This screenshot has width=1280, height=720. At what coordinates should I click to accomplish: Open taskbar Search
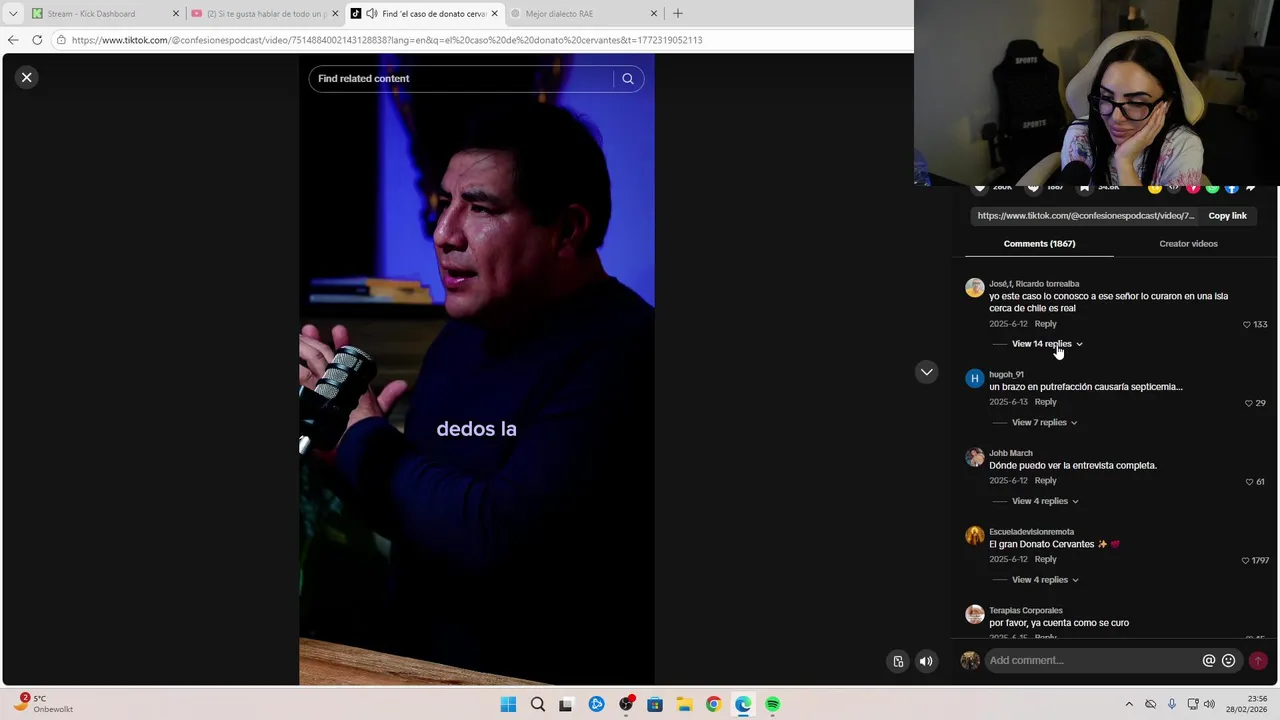(x=537, y=705)
